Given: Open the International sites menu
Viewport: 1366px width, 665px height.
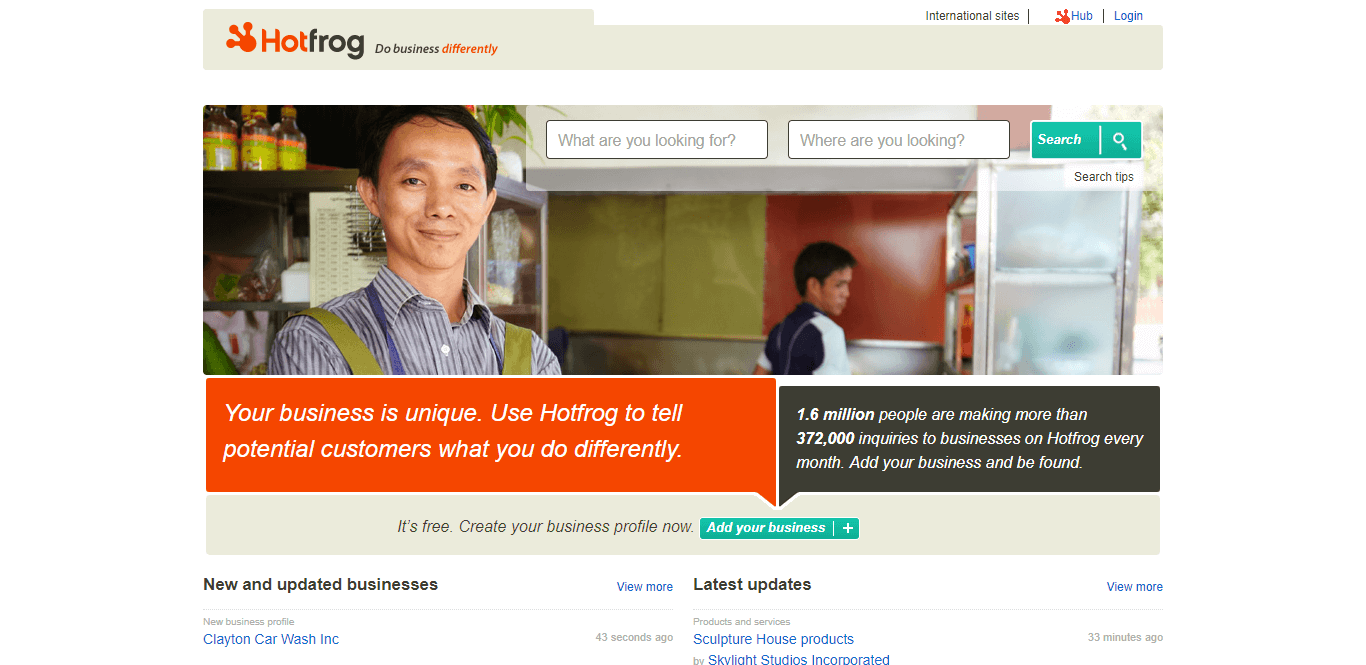Looking at the screenshot, I should point(972,16).
